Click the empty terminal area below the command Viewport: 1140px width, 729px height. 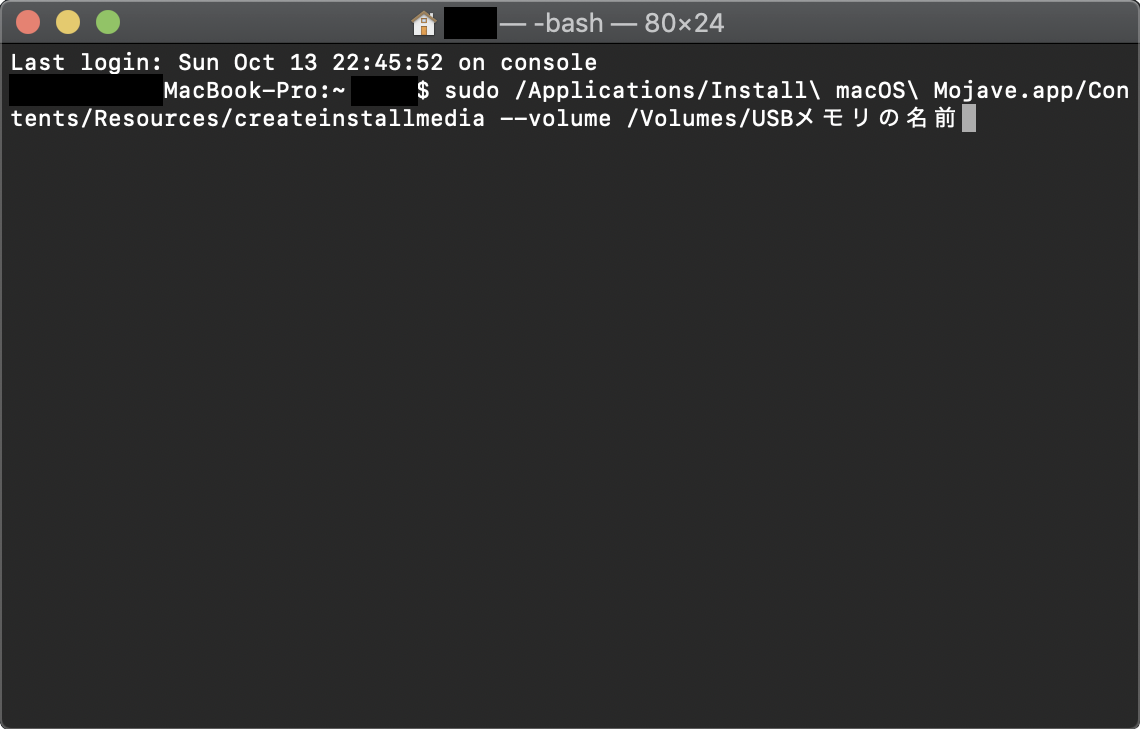pyautogui.click(x=570, y=429)
